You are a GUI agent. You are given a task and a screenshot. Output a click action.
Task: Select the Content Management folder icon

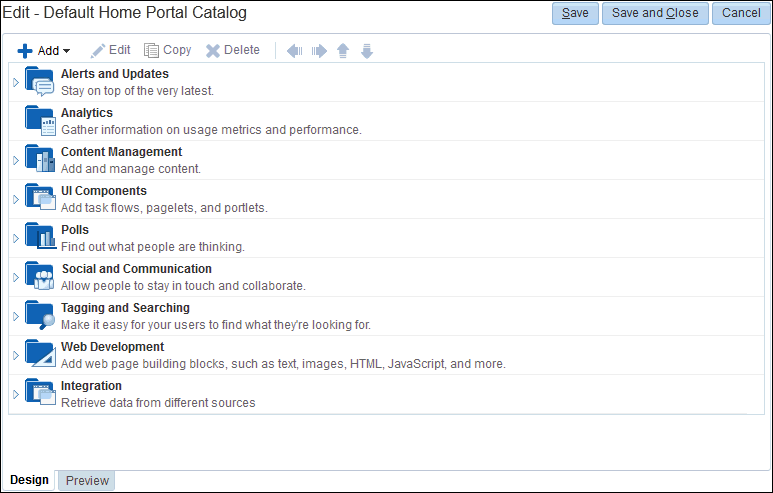(x=40, y=159)
